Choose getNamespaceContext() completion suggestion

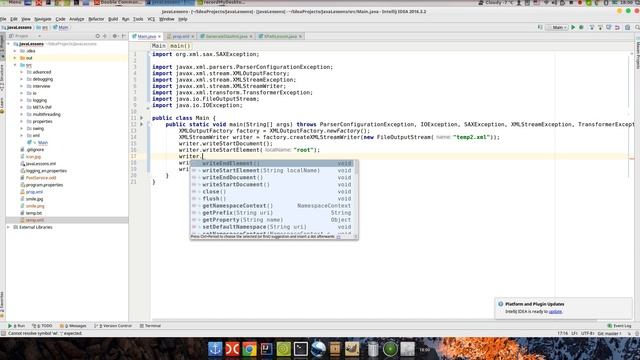click(272, 206)
